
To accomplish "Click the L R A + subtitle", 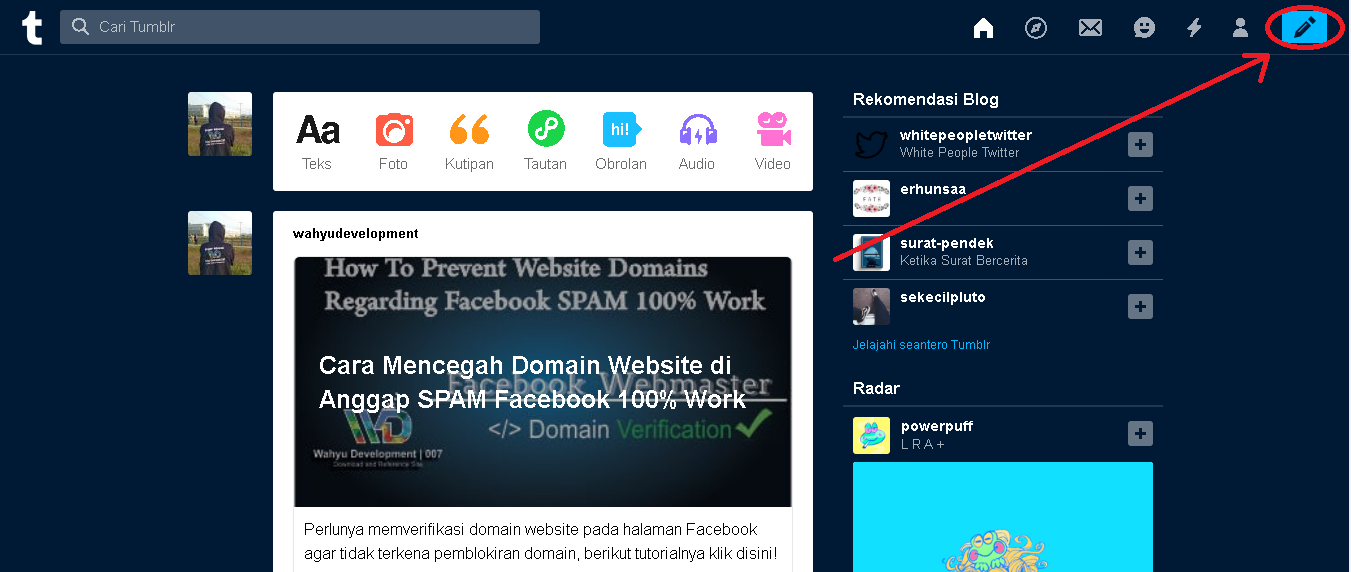I will (x=923, y=444).
